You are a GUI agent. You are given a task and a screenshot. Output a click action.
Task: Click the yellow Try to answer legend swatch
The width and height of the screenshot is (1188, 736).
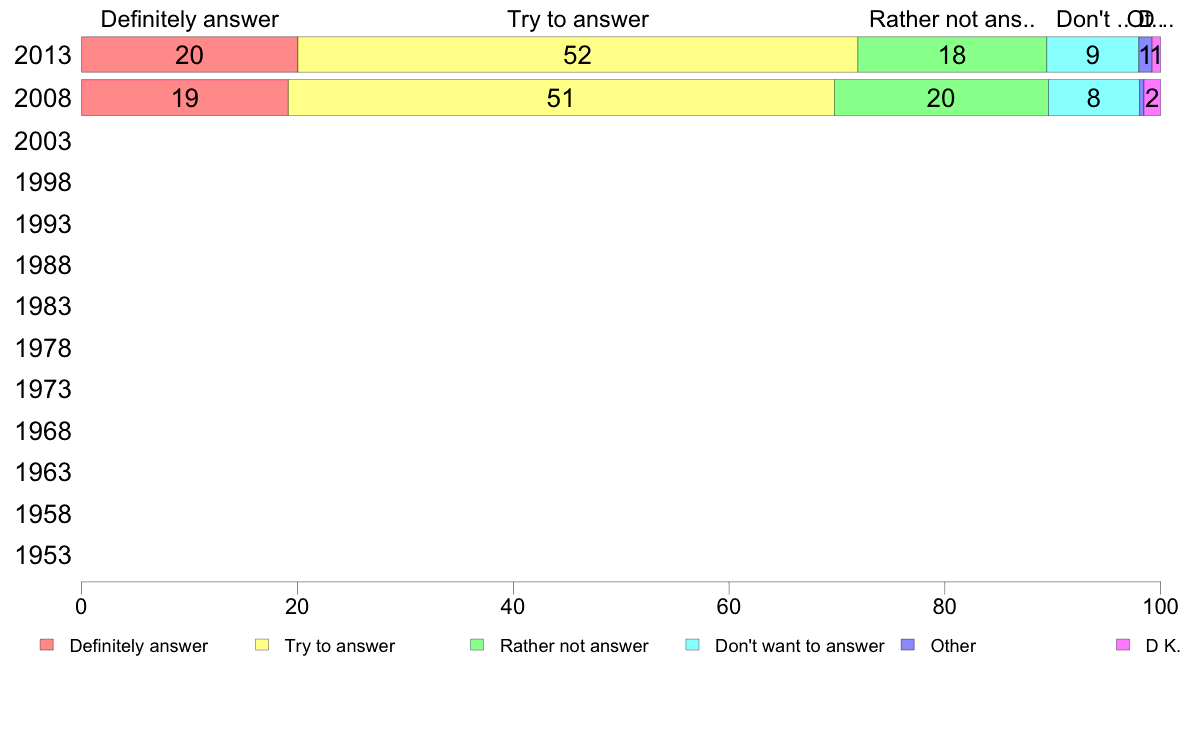click(262, 645)
